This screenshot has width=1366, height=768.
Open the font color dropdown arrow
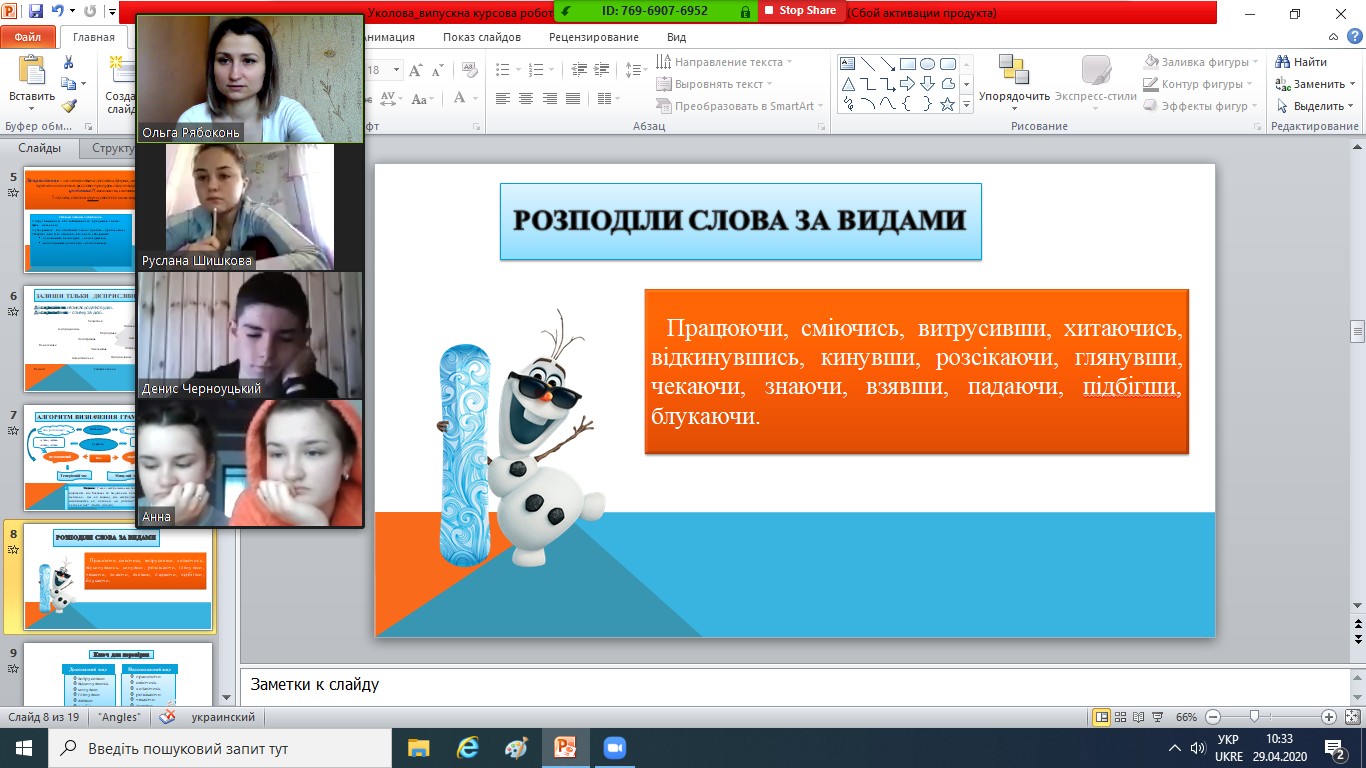pos(476,99)
